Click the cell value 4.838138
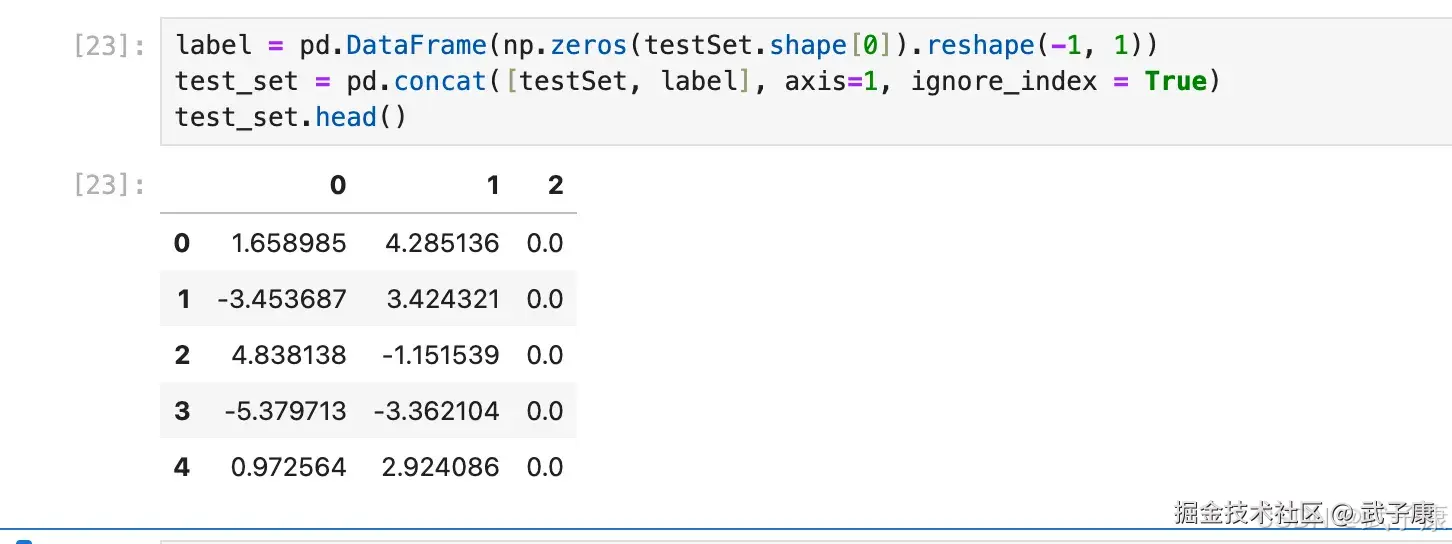The width and height of the screenshot is (1452, 544). point(288,355)
